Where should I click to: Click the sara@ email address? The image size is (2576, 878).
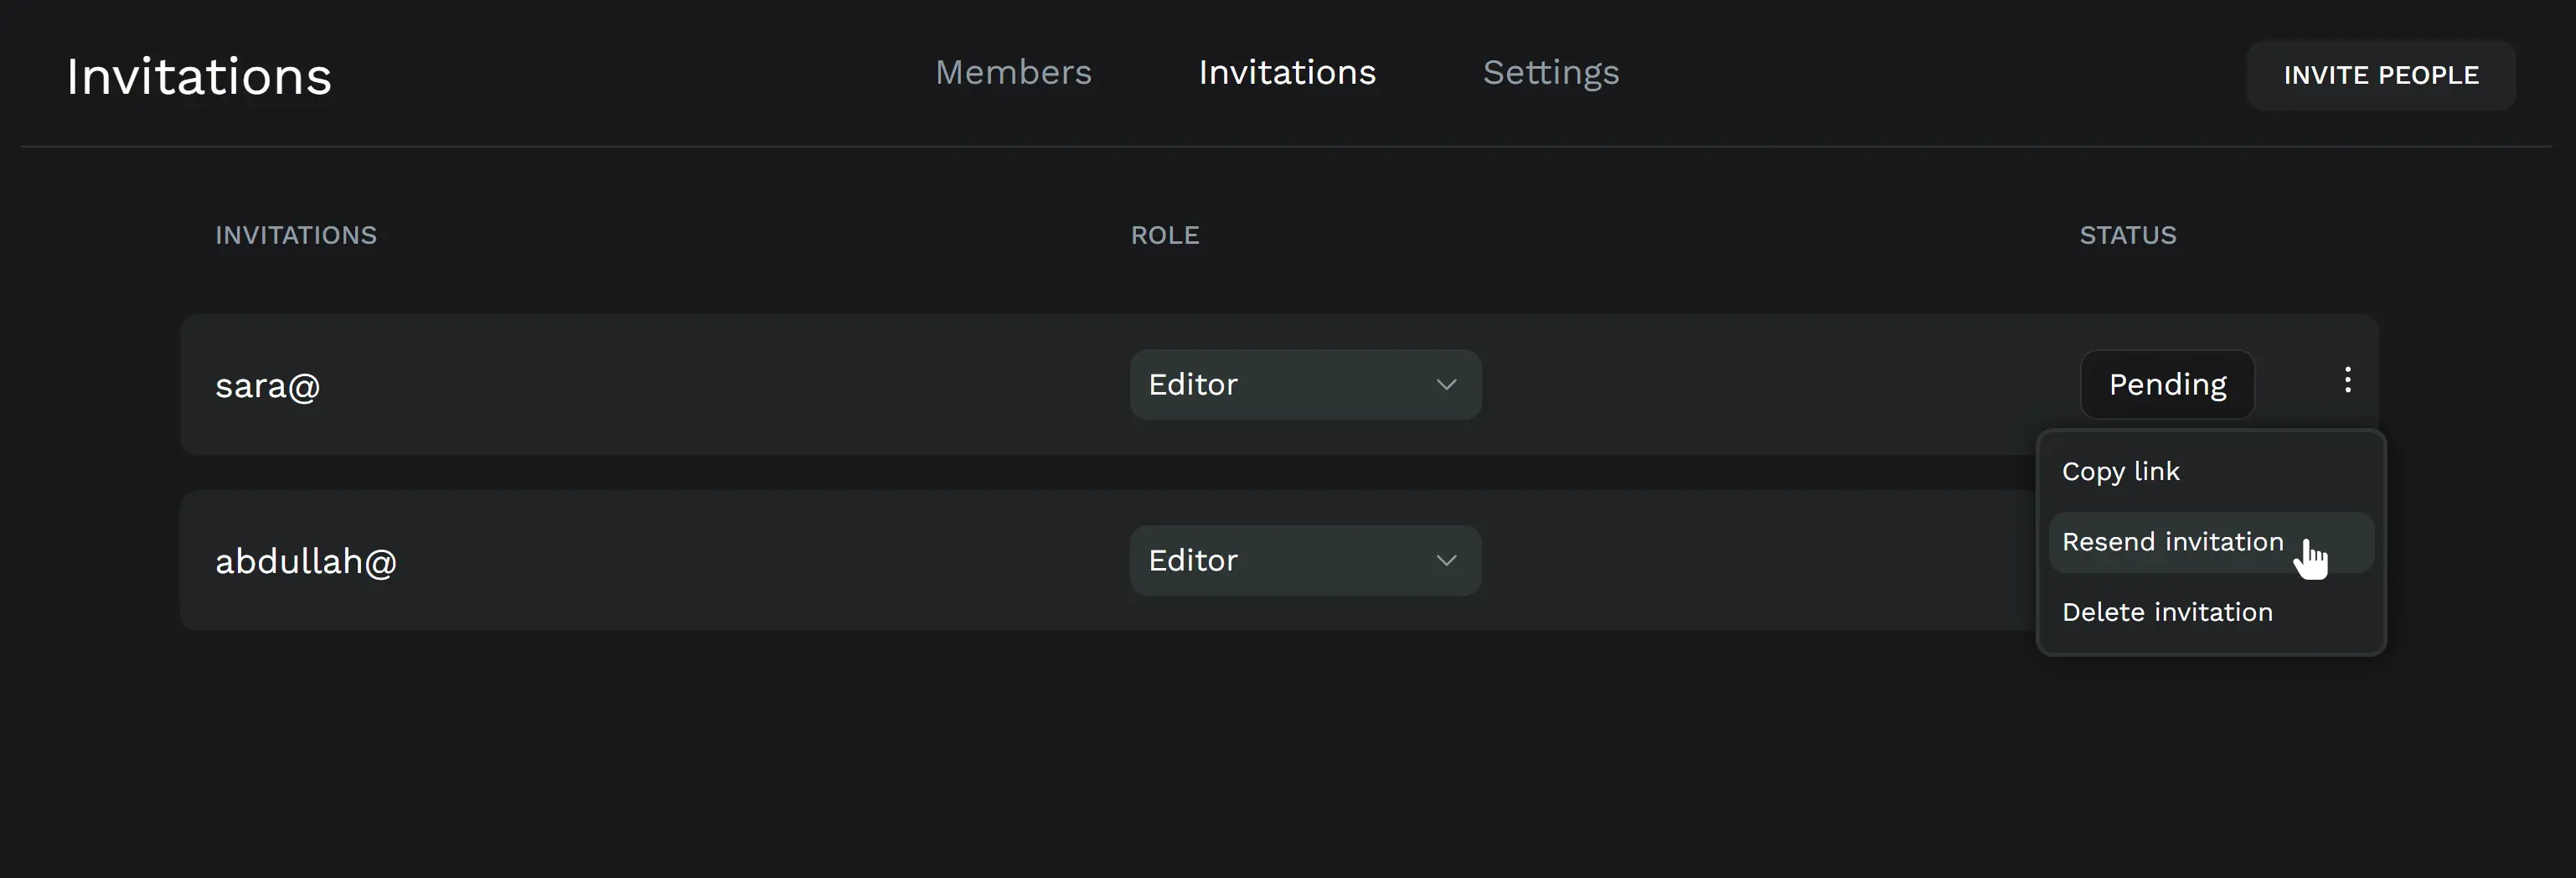268,386
